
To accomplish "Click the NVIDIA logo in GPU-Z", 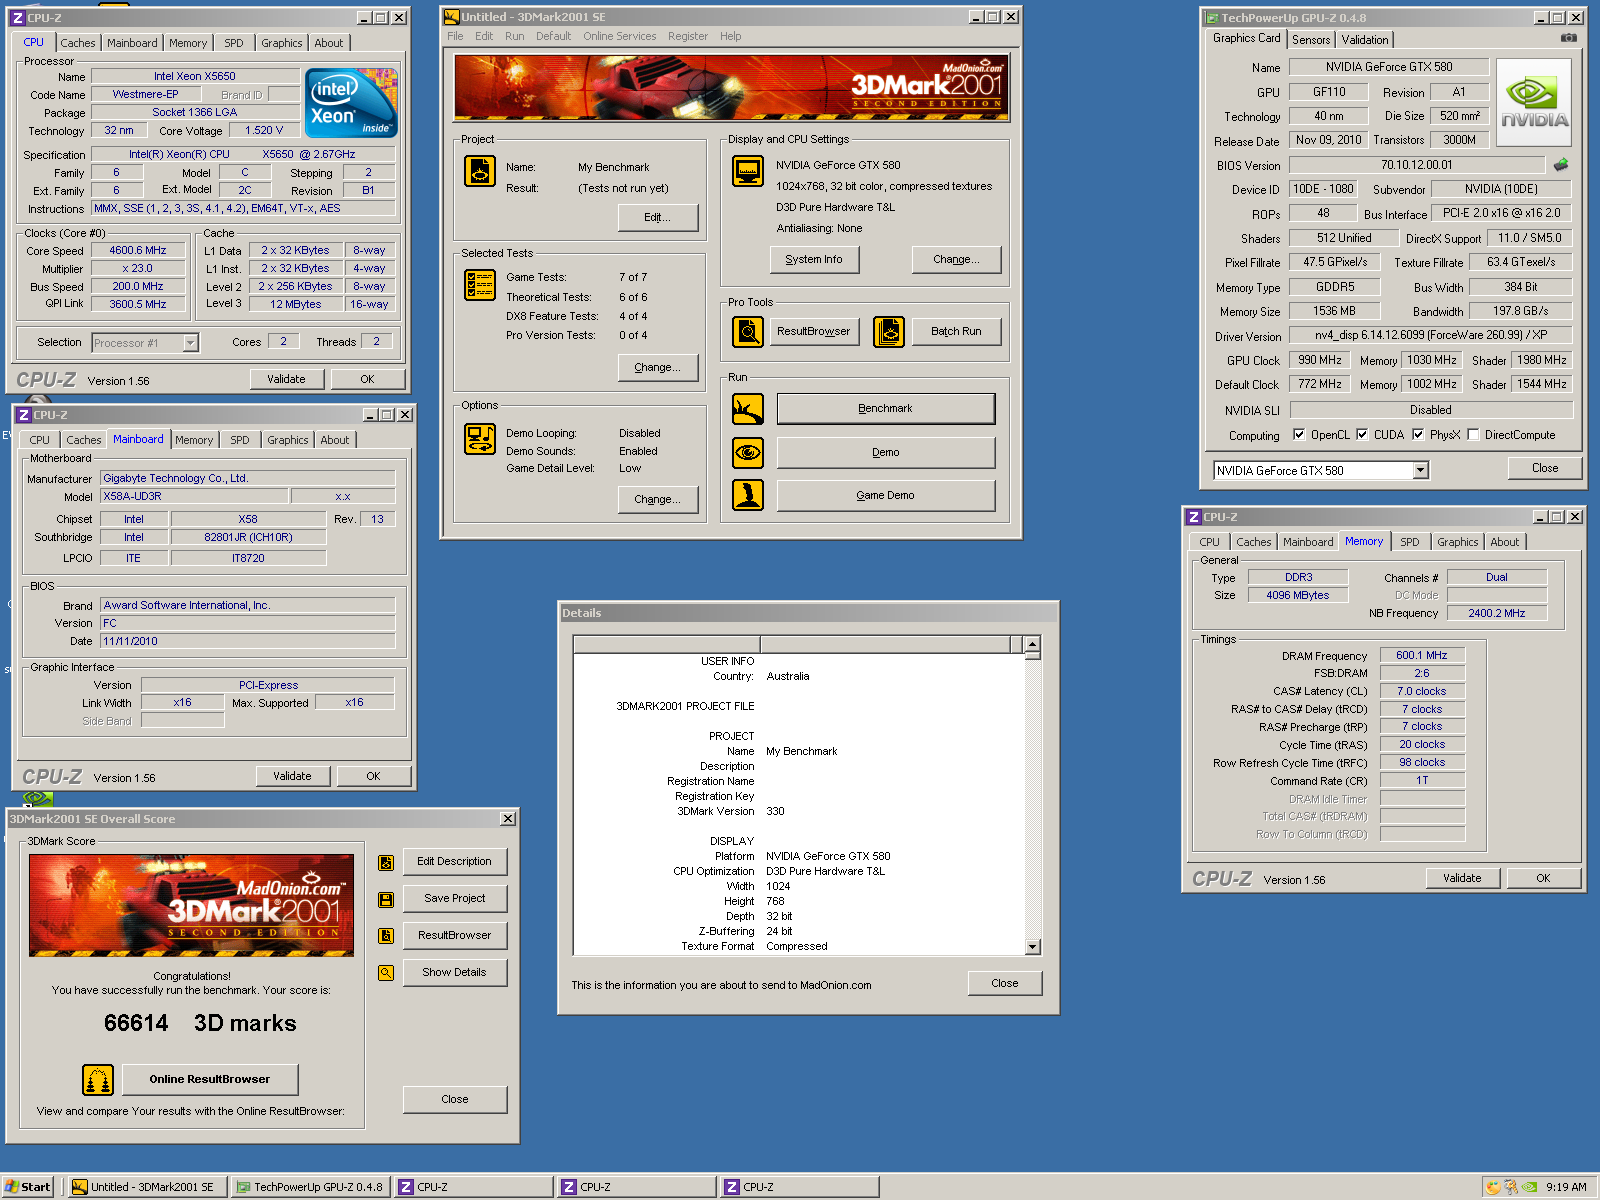I will click(1534, 103).
